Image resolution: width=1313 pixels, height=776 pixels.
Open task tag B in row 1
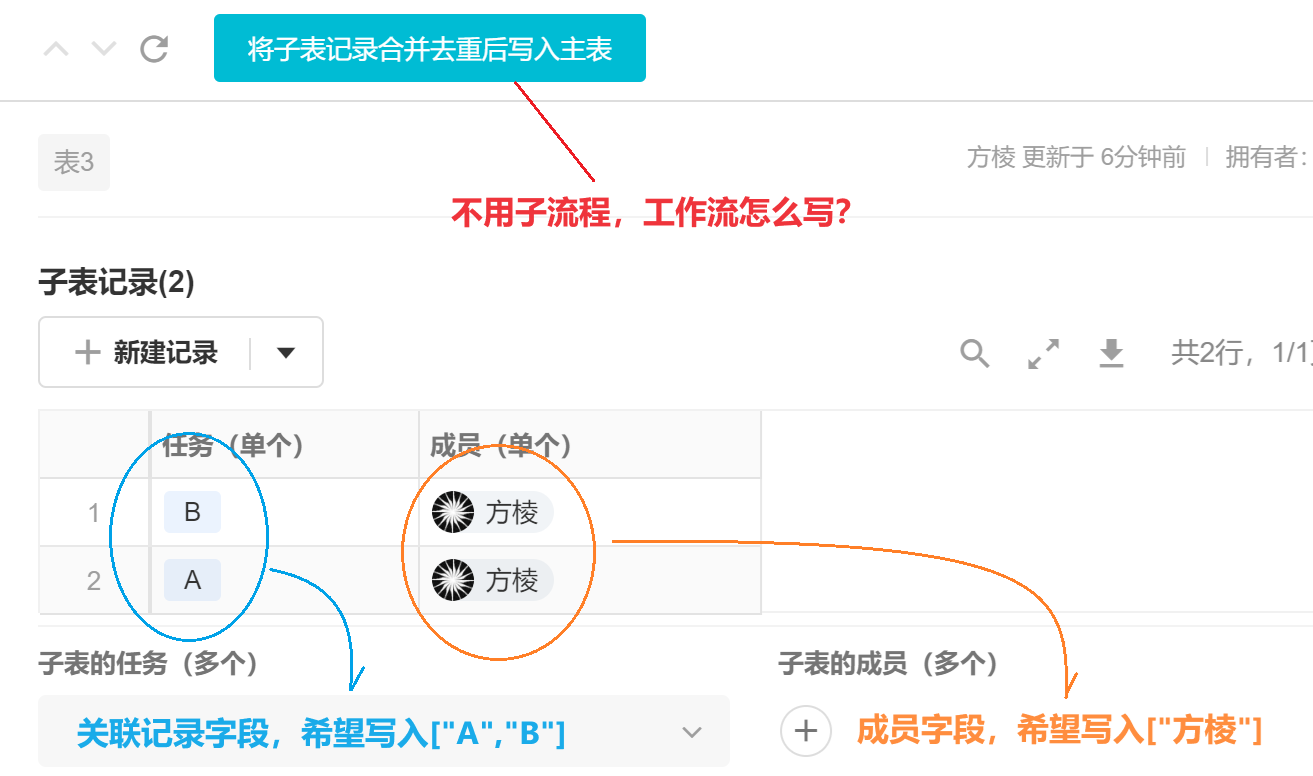coord(193,513)
